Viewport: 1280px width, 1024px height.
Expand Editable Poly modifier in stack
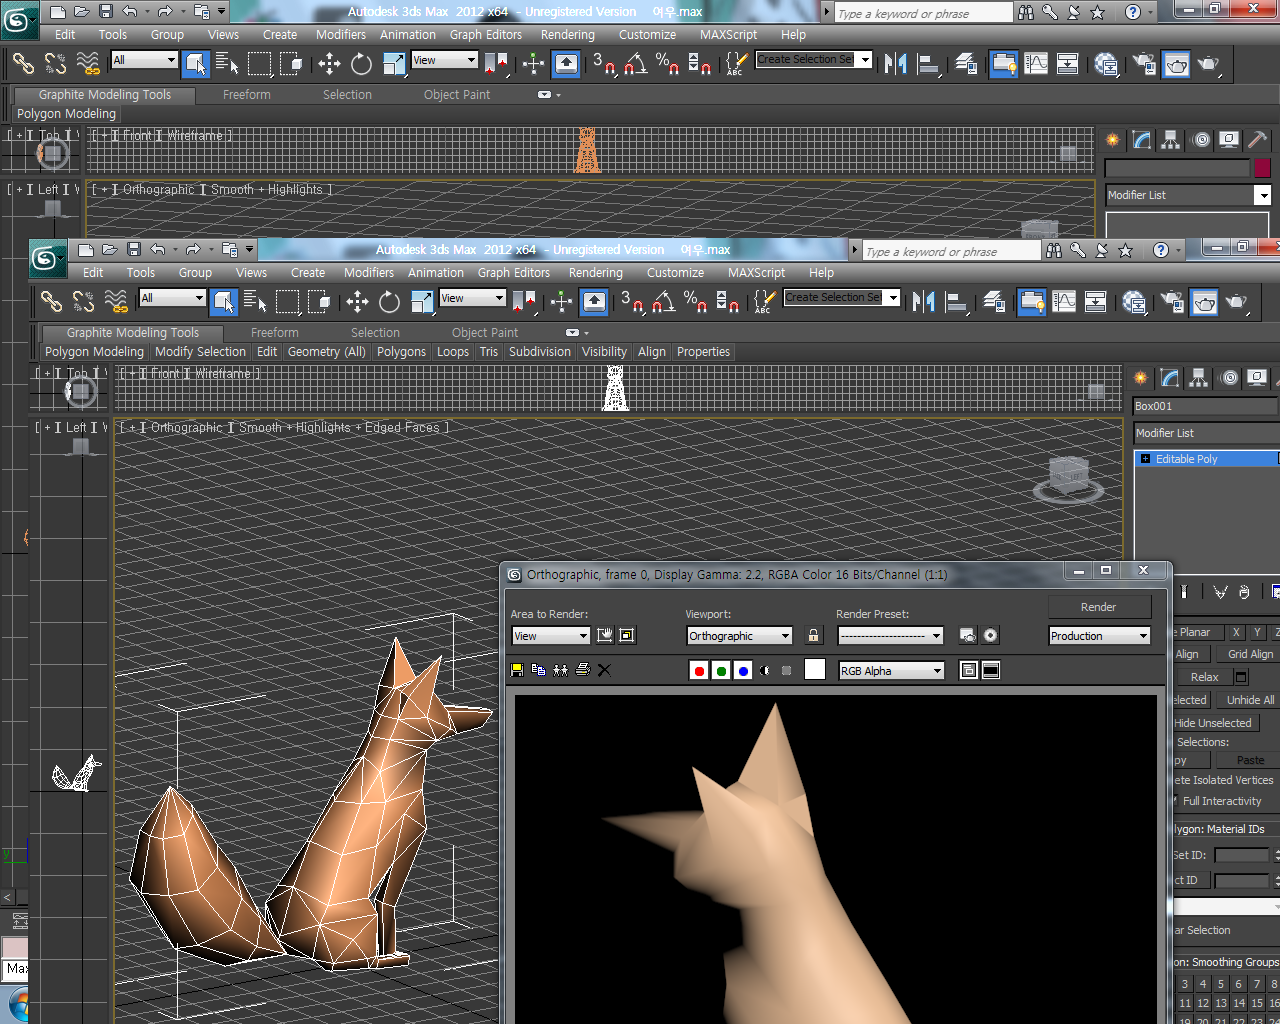click(1145, 459)
